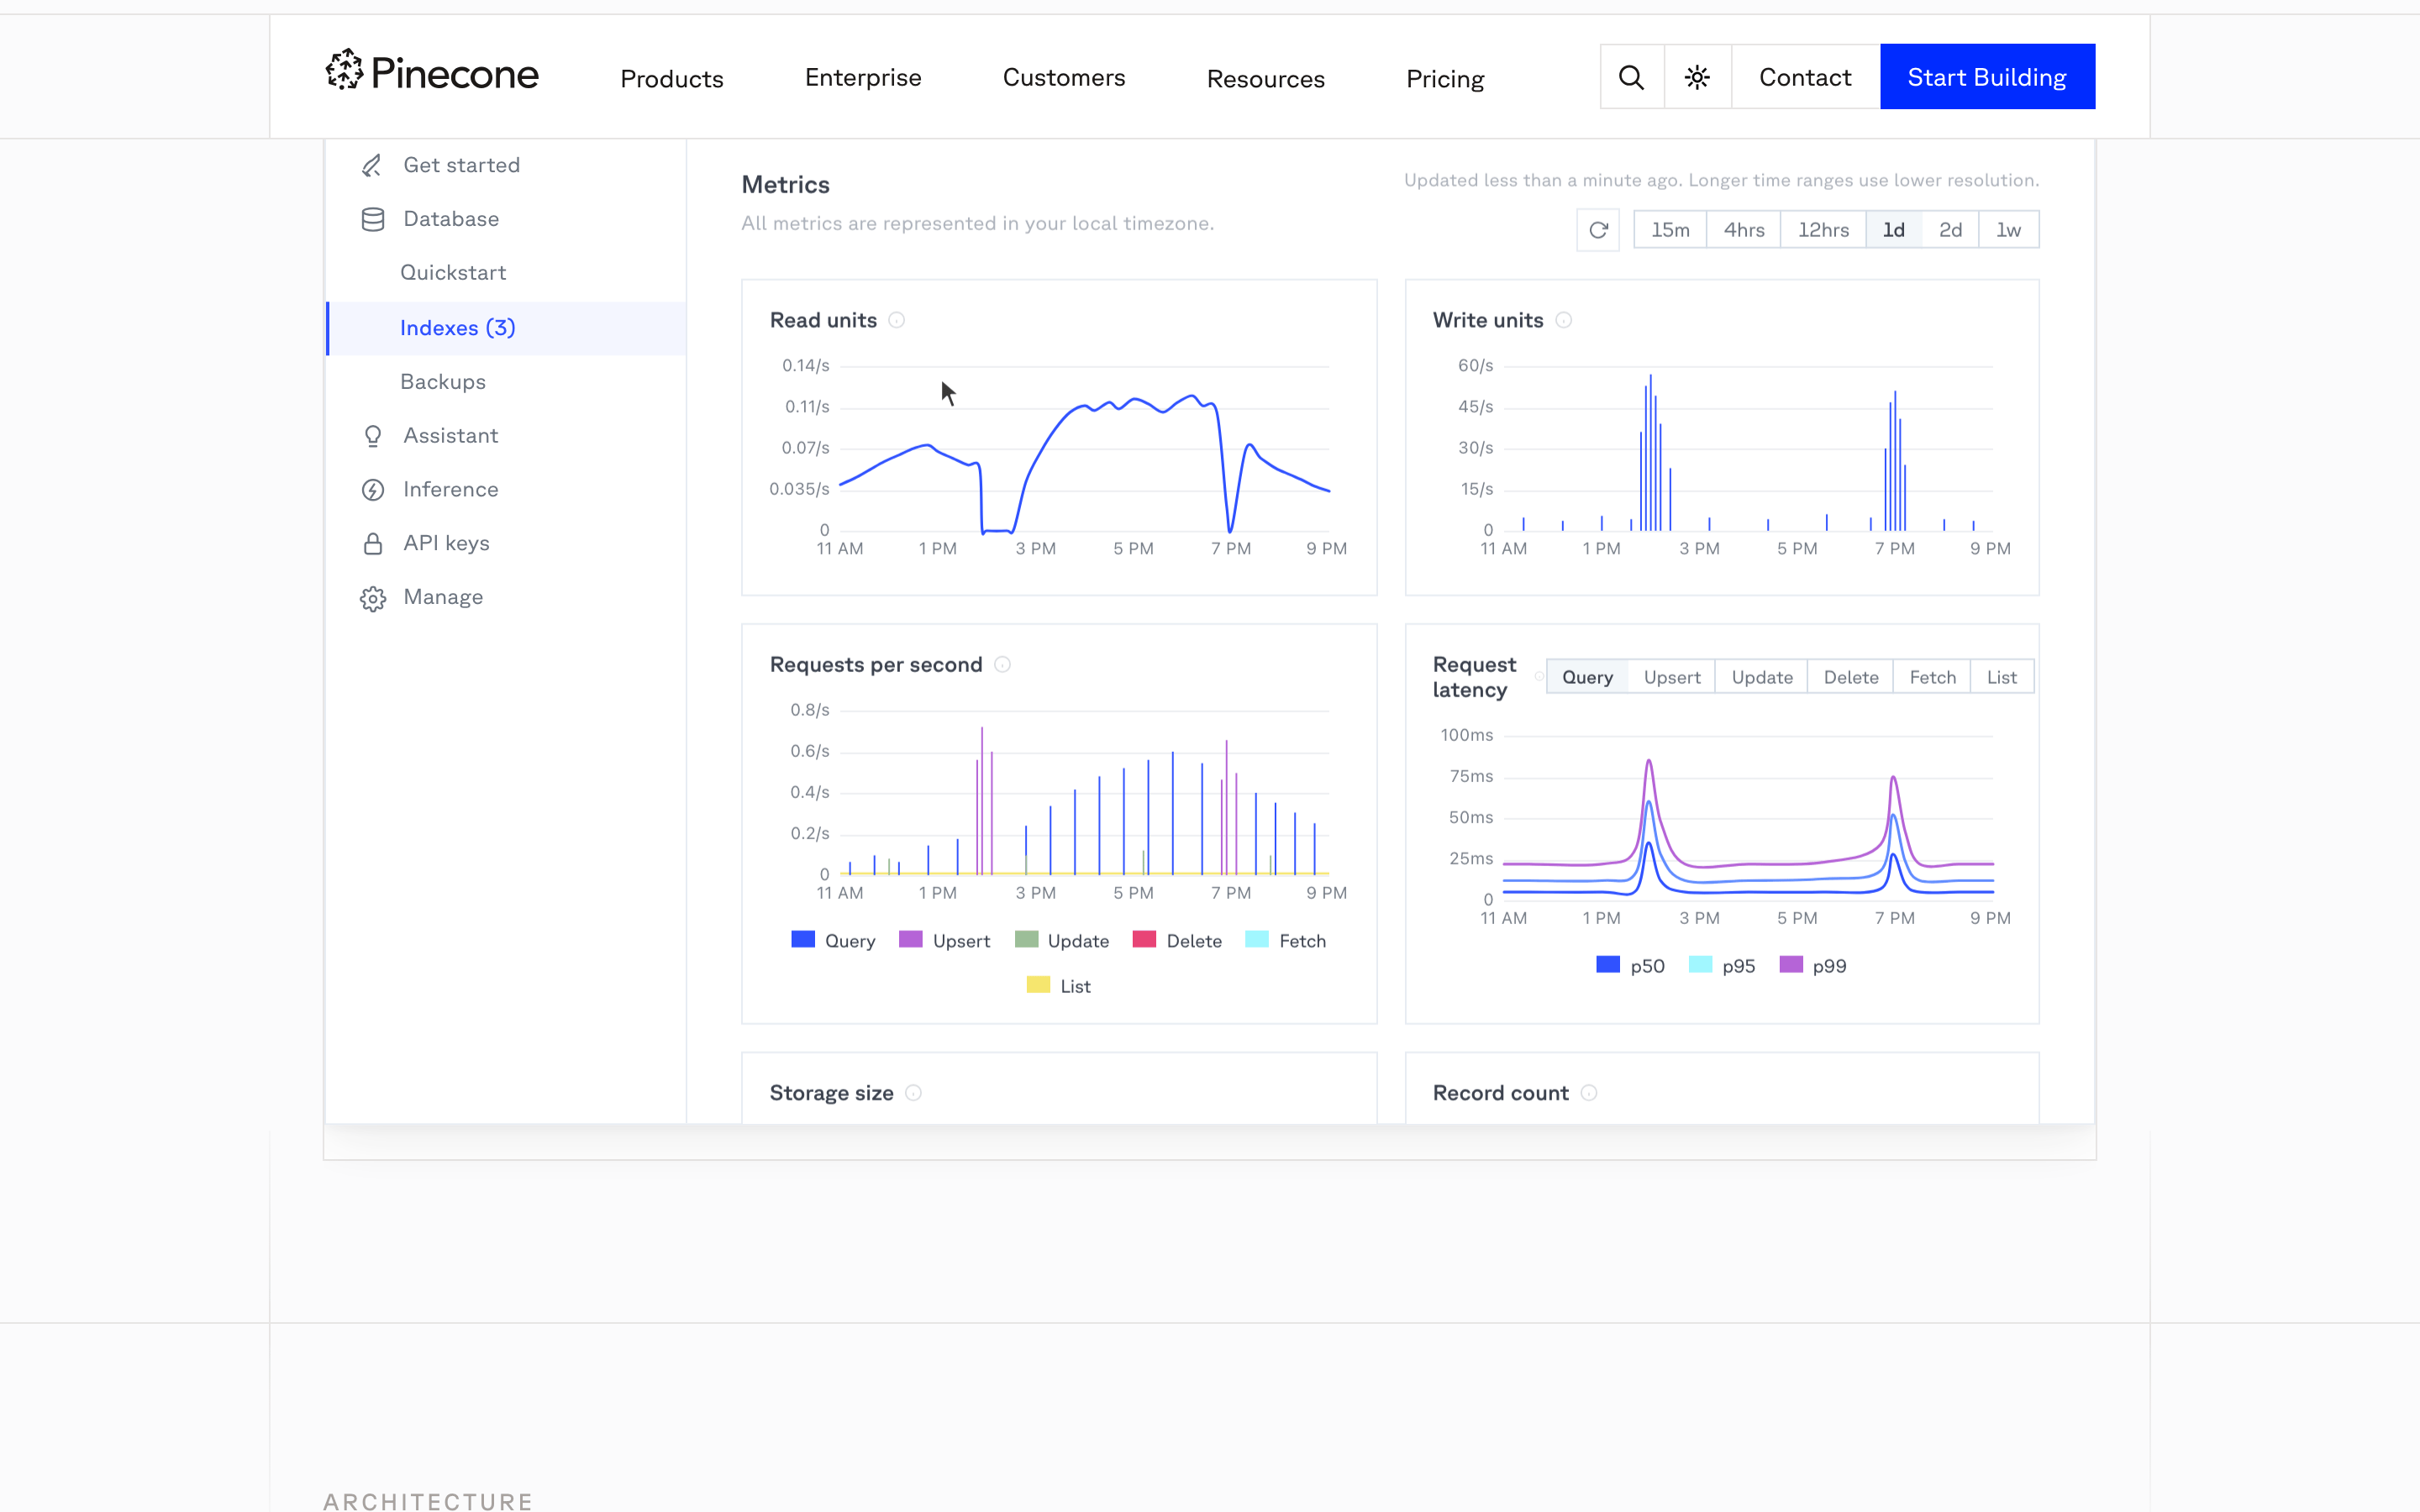Viewport: 2420px width, 1512px height.
Task: Click the refresh metrics icon
Action: (1598, 230)
